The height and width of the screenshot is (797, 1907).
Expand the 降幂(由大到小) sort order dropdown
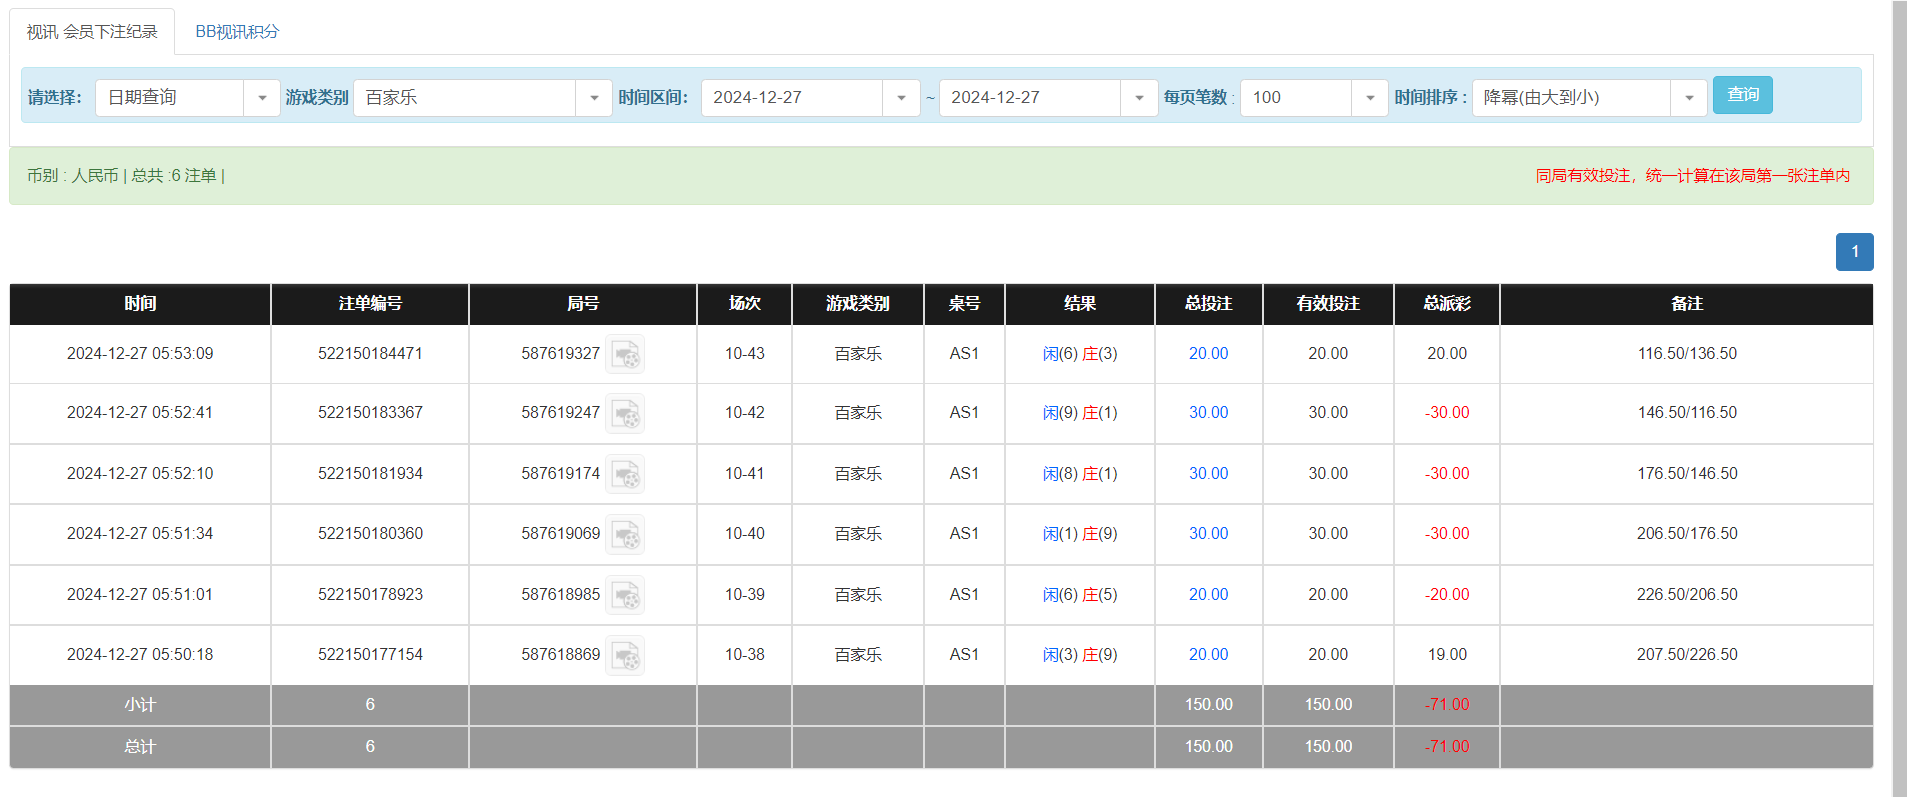(1689, 98)
